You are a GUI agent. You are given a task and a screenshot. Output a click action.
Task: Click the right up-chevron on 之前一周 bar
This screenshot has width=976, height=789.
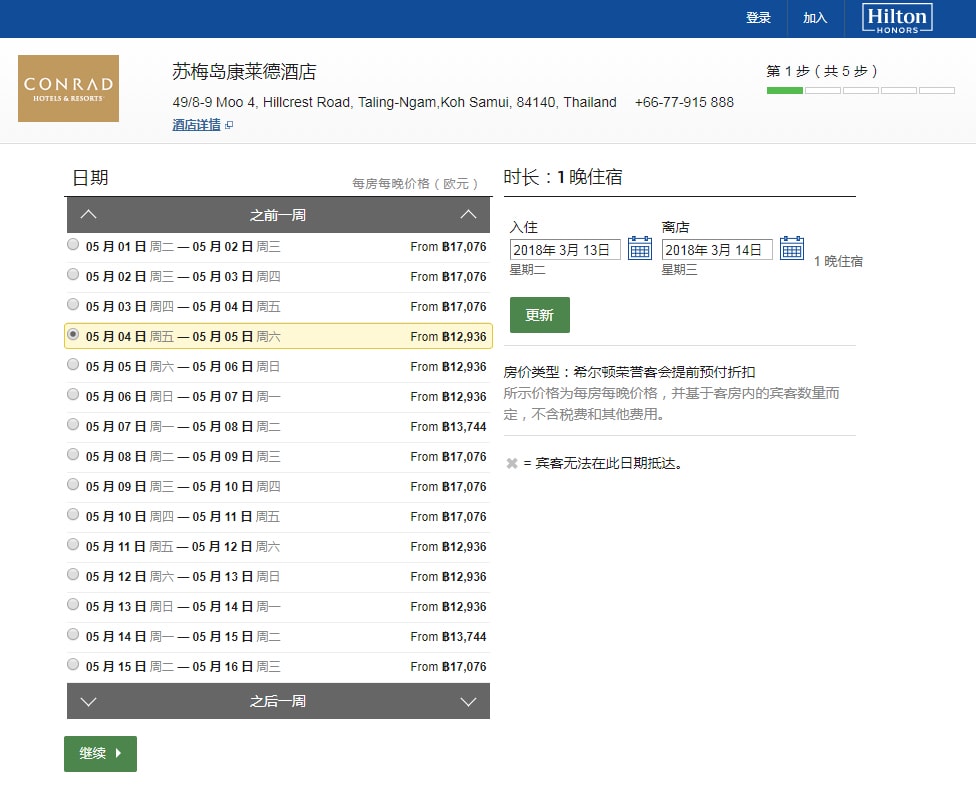(468, 215)
